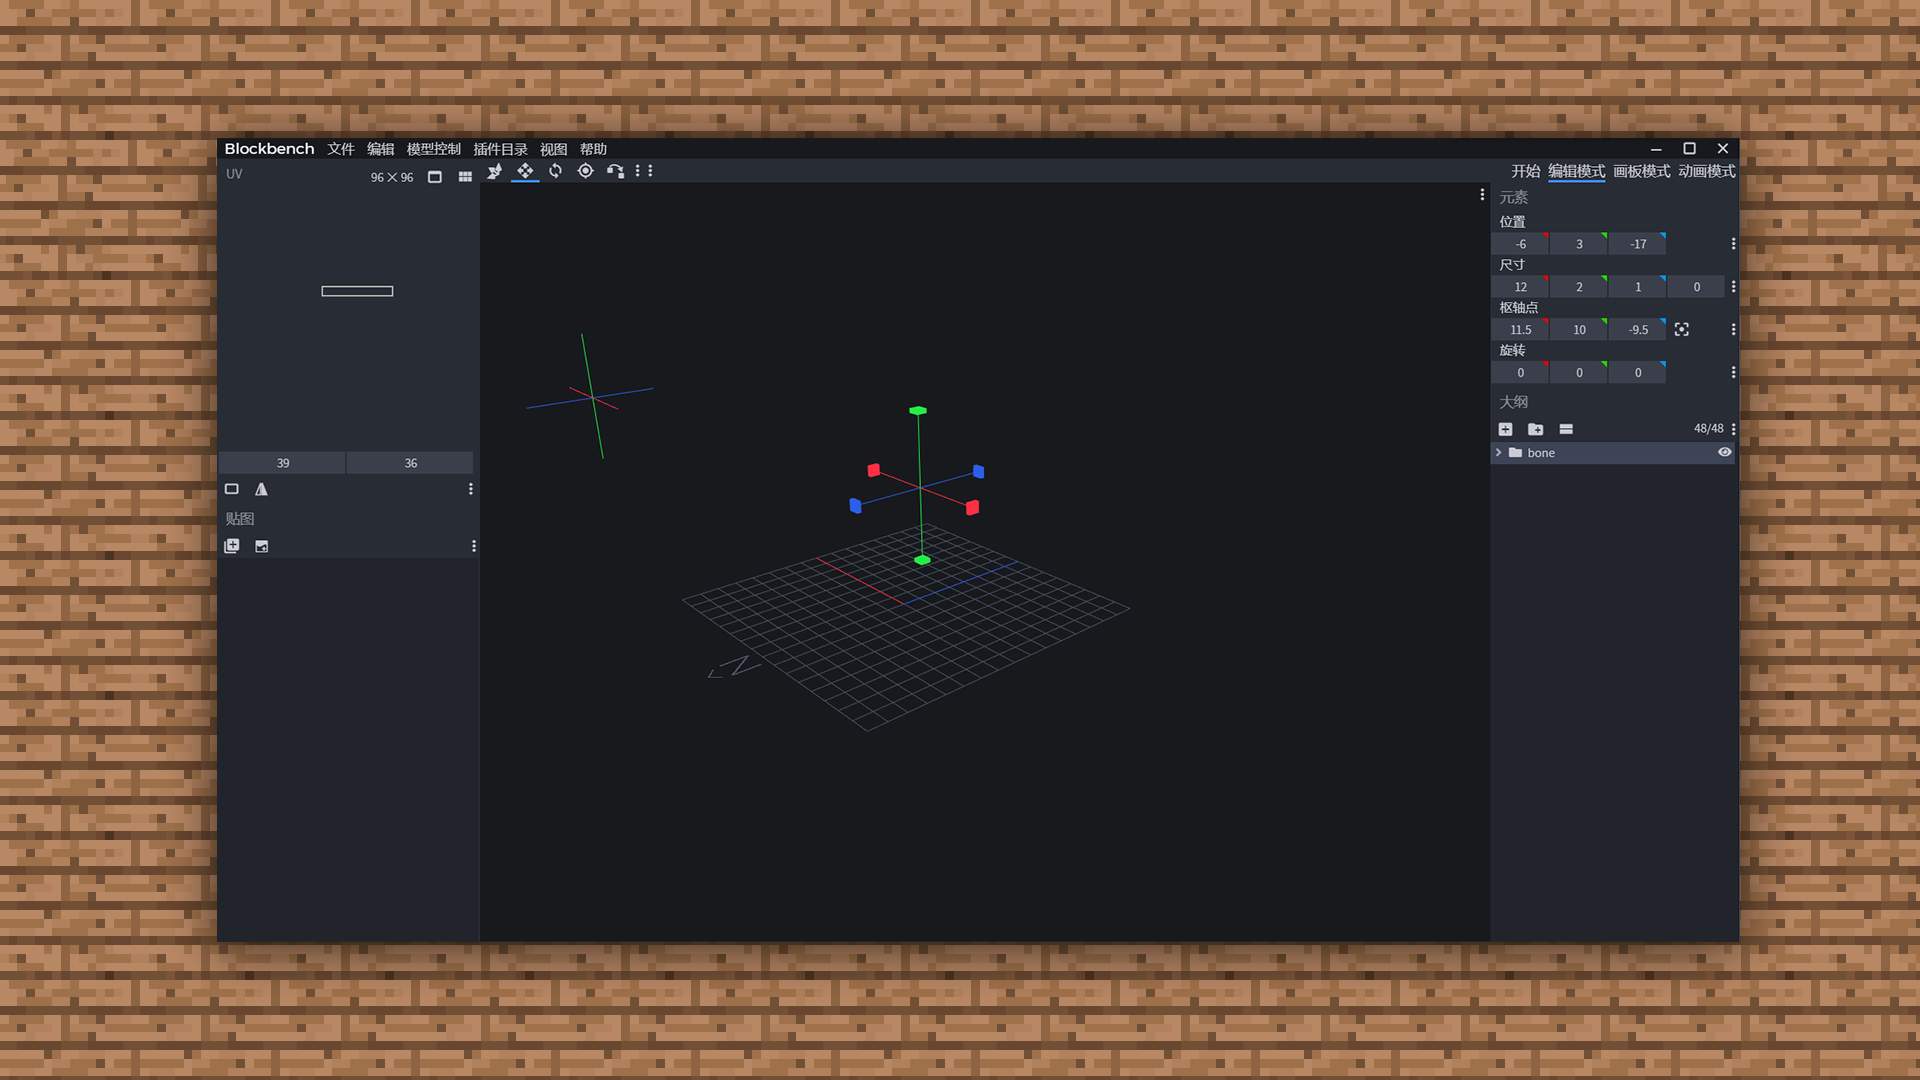Edit UV offset value 36
The width and height of the screenshot is (1920, 1080).
pos(410,463)
